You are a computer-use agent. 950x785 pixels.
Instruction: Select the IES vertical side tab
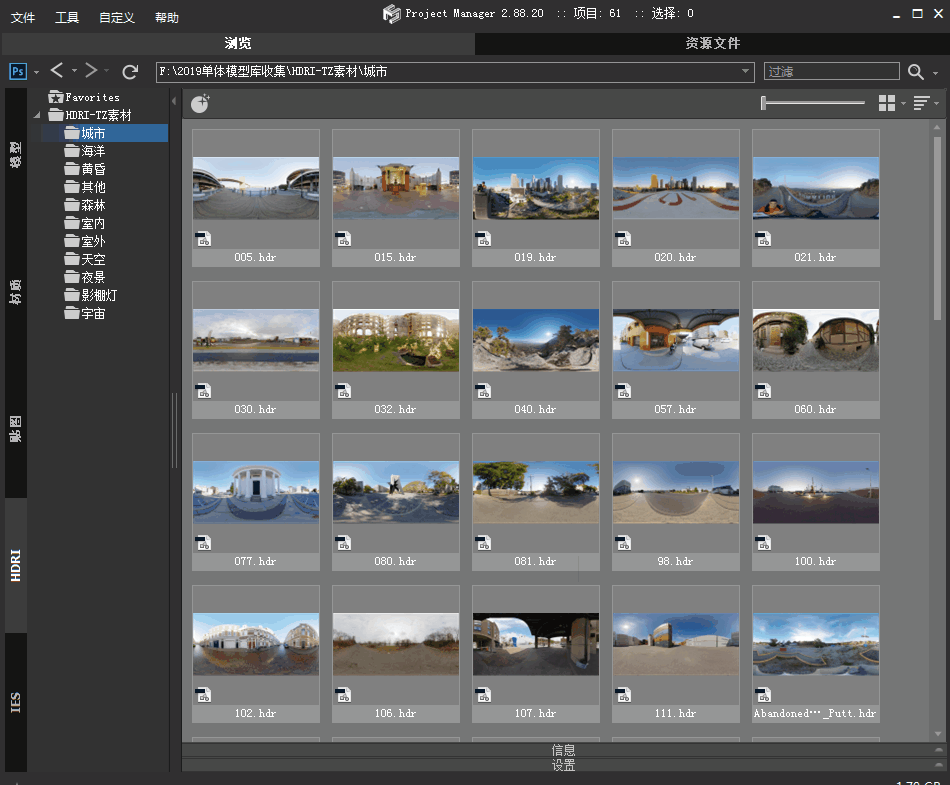pos(16,703)
